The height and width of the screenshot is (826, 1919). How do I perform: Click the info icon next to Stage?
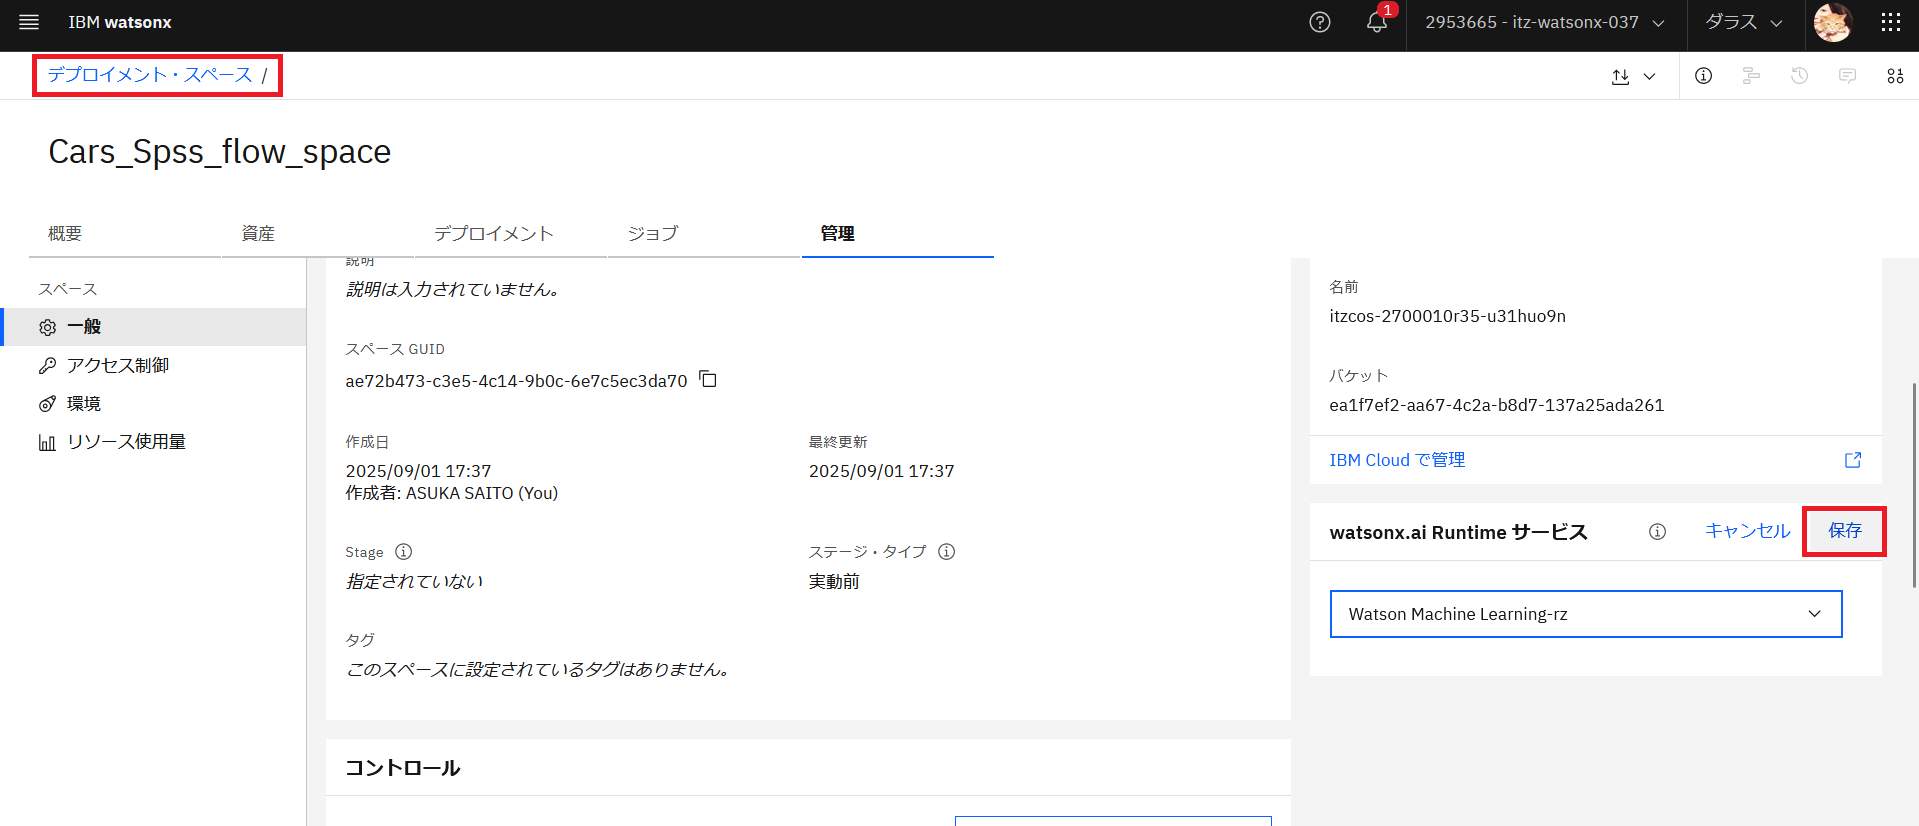403,552
